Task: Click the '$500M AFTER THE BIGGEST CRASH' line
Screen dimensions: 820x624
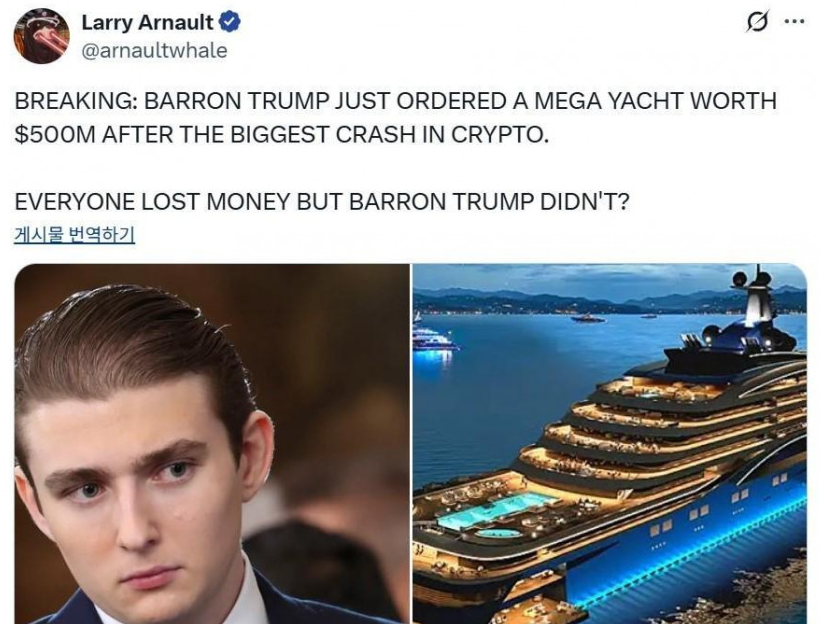Action: click(282, 134)
